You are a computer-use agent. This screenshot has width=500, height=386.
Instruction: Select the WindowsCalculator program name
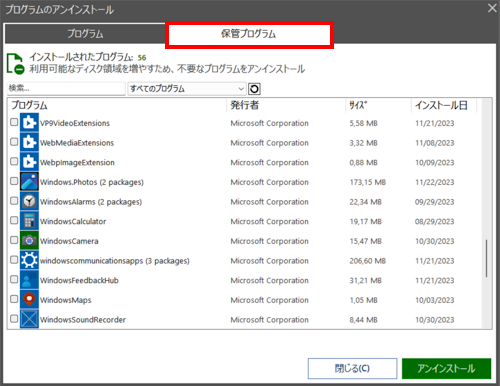73,221
